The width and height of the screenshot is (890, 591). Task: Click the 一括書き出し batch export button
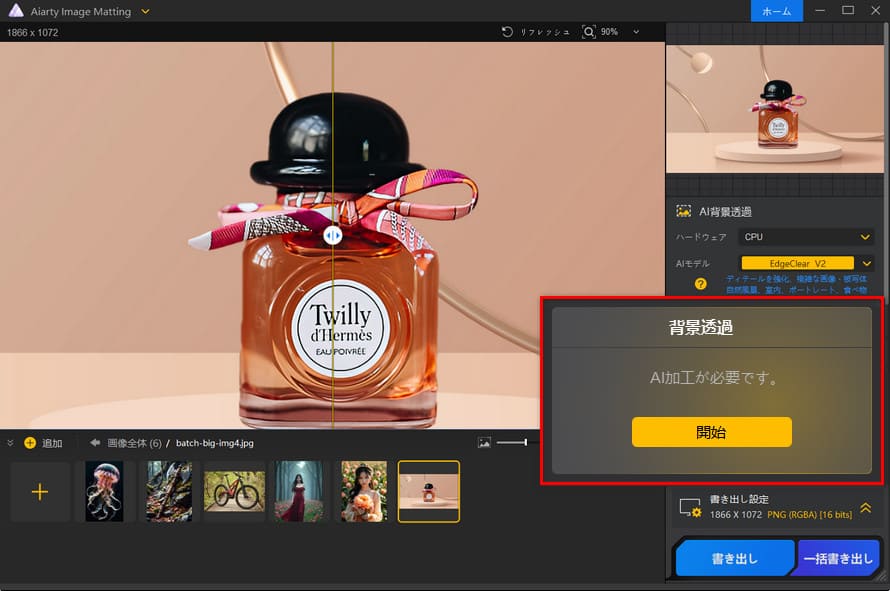838,558
